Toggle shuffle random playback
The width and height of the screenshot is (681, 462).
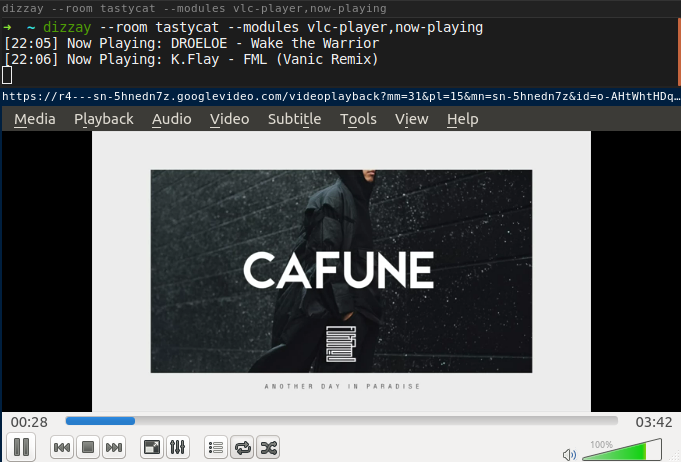(268, 447)
